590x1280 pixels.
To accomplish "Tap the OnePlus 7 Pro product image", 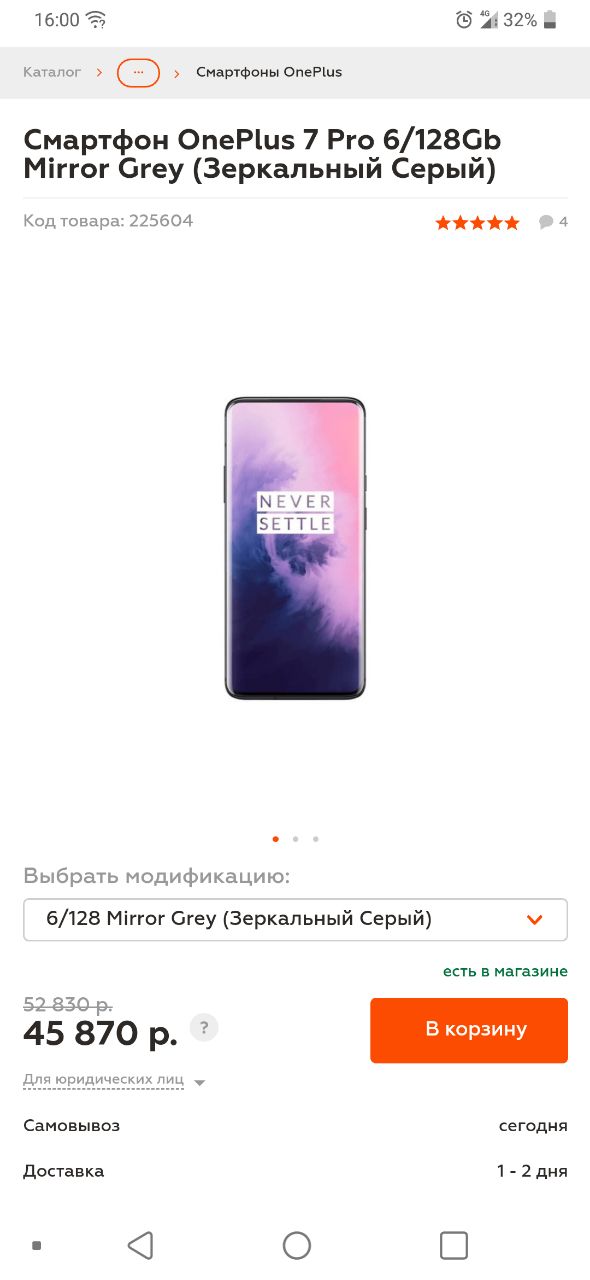I will (295, 548).
